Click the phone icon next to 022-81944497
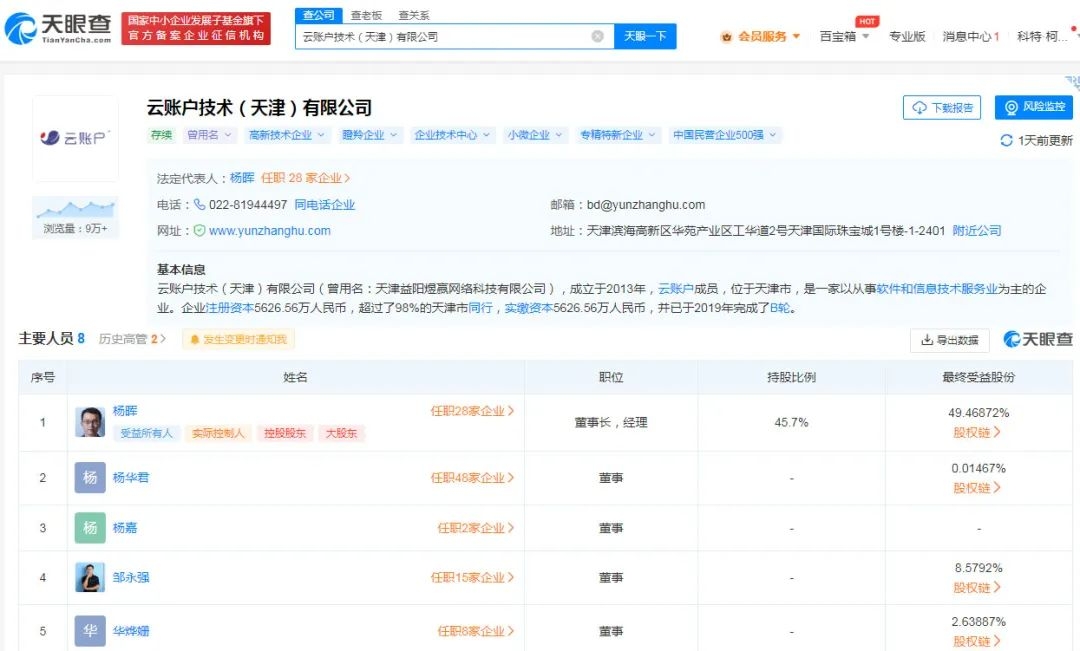The height and width of the screenshot is (651, 1080). (199, 205)
